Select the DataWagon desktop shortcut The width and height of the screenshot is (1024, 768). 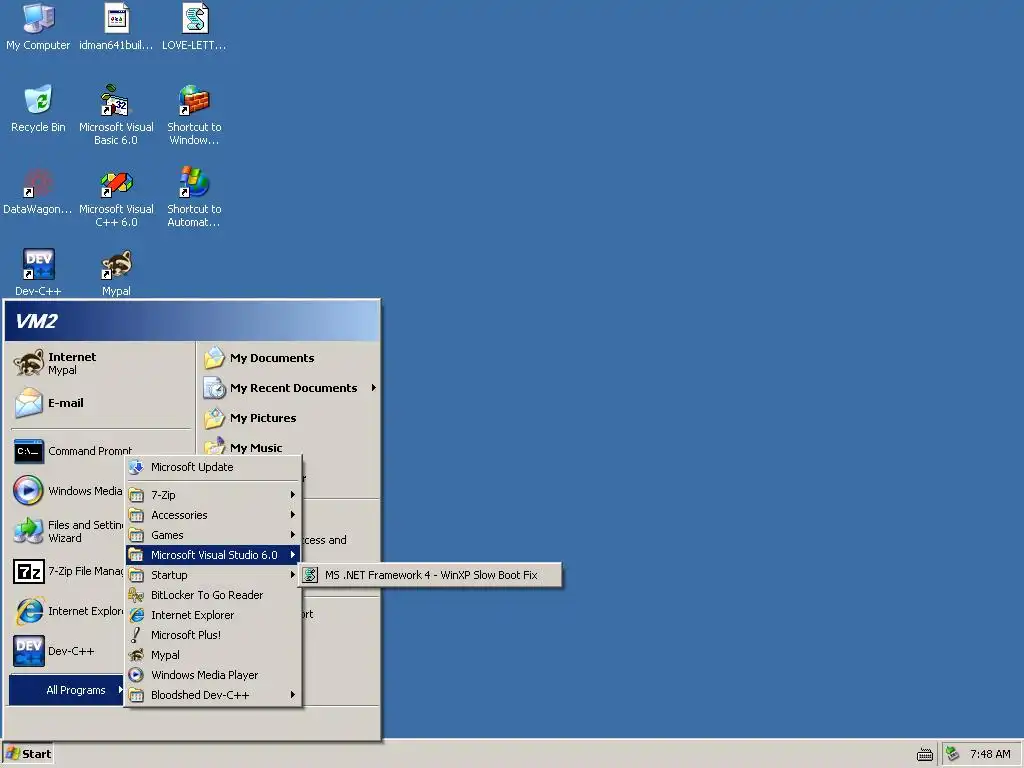(x=38, y=191)
